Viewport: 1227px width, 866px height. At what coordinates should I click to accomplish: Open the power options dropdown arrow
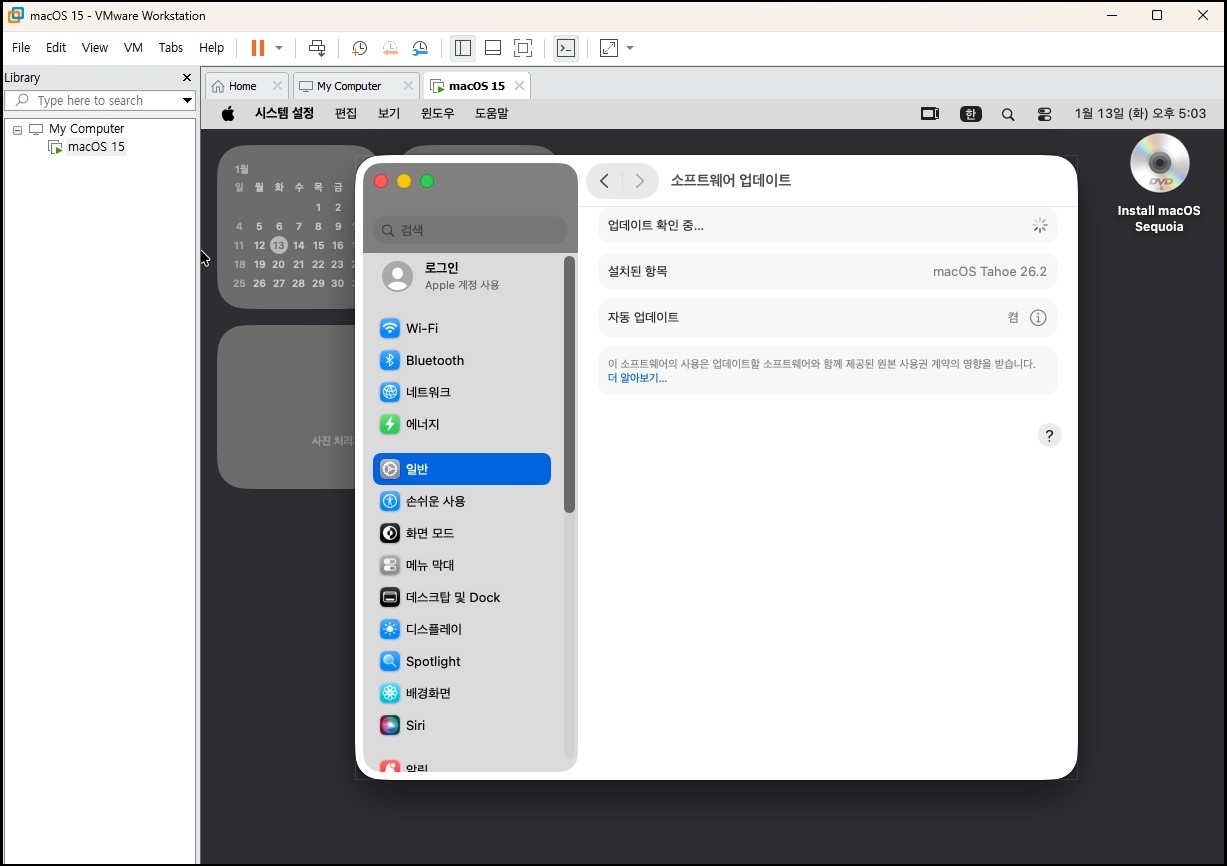[x=279, y=48]
